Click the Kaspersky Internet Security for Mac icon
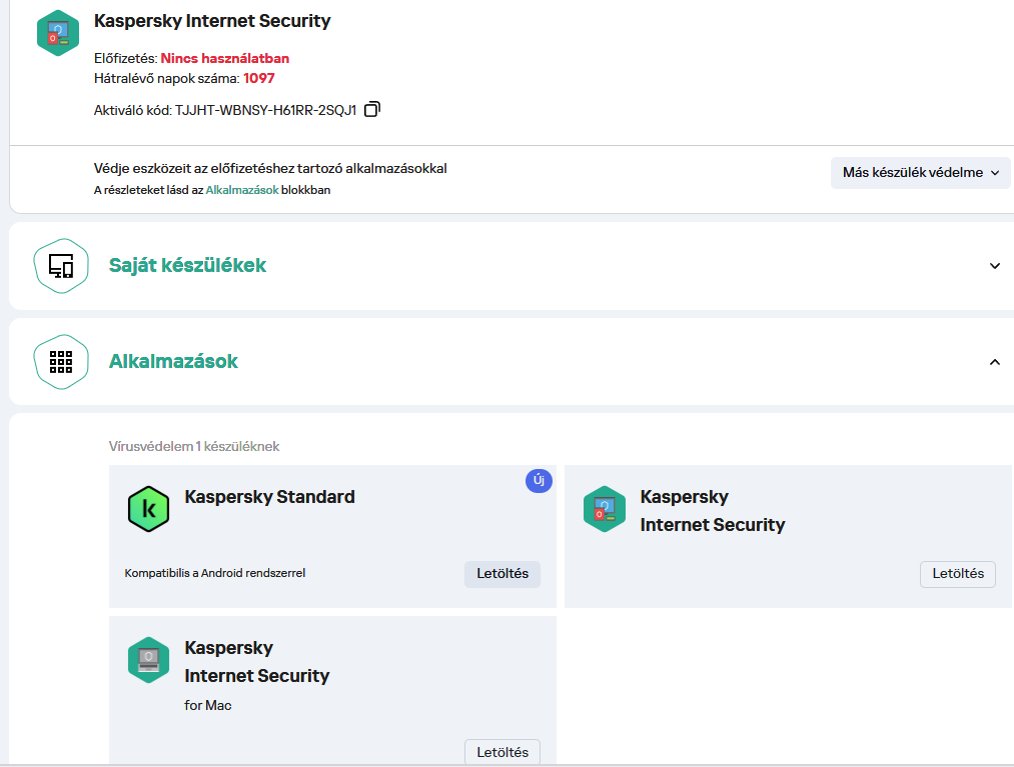 point(149,660)
